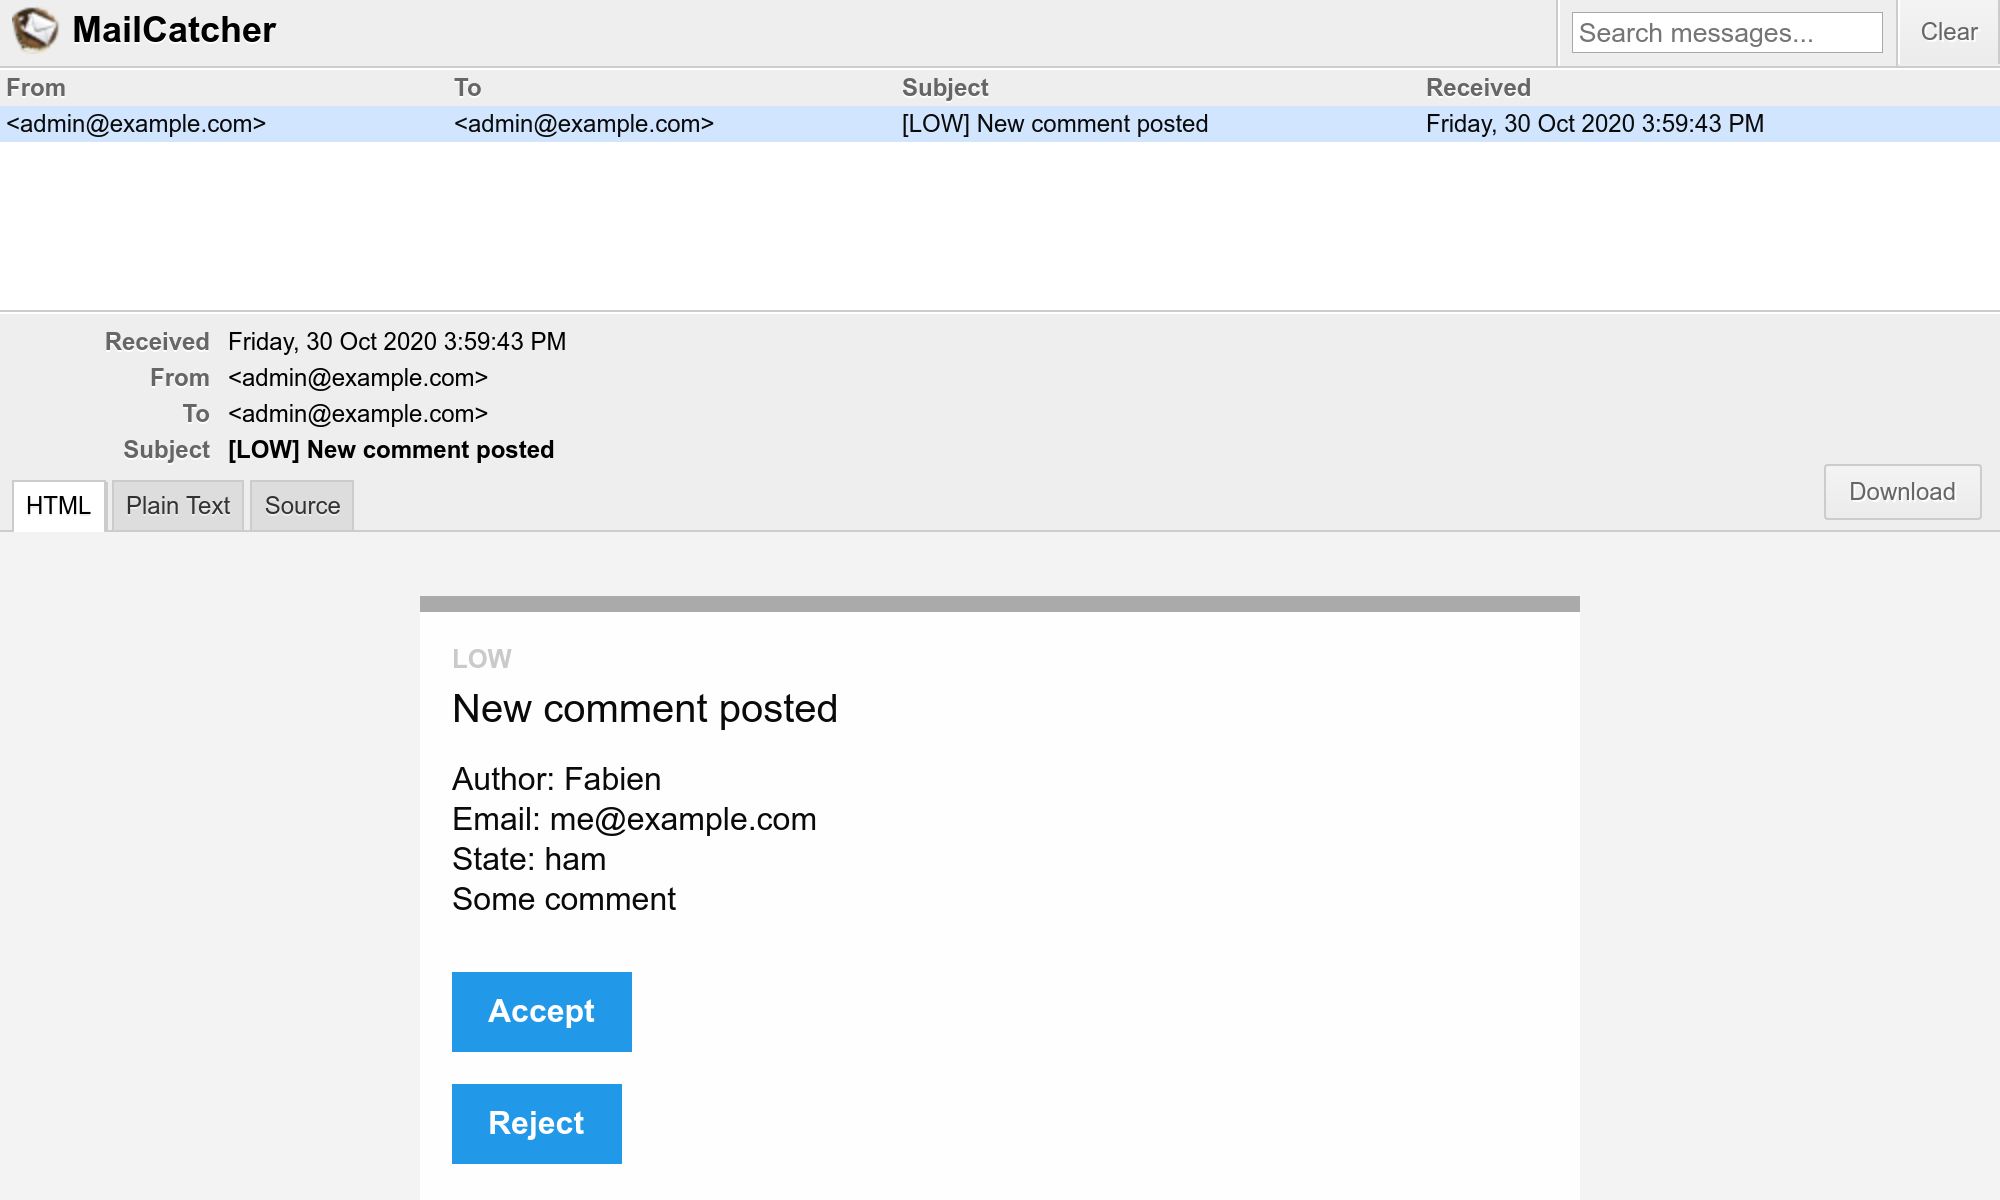2000x1200 pixels.
Task: Click the To column header
Action: coord(468,88)
